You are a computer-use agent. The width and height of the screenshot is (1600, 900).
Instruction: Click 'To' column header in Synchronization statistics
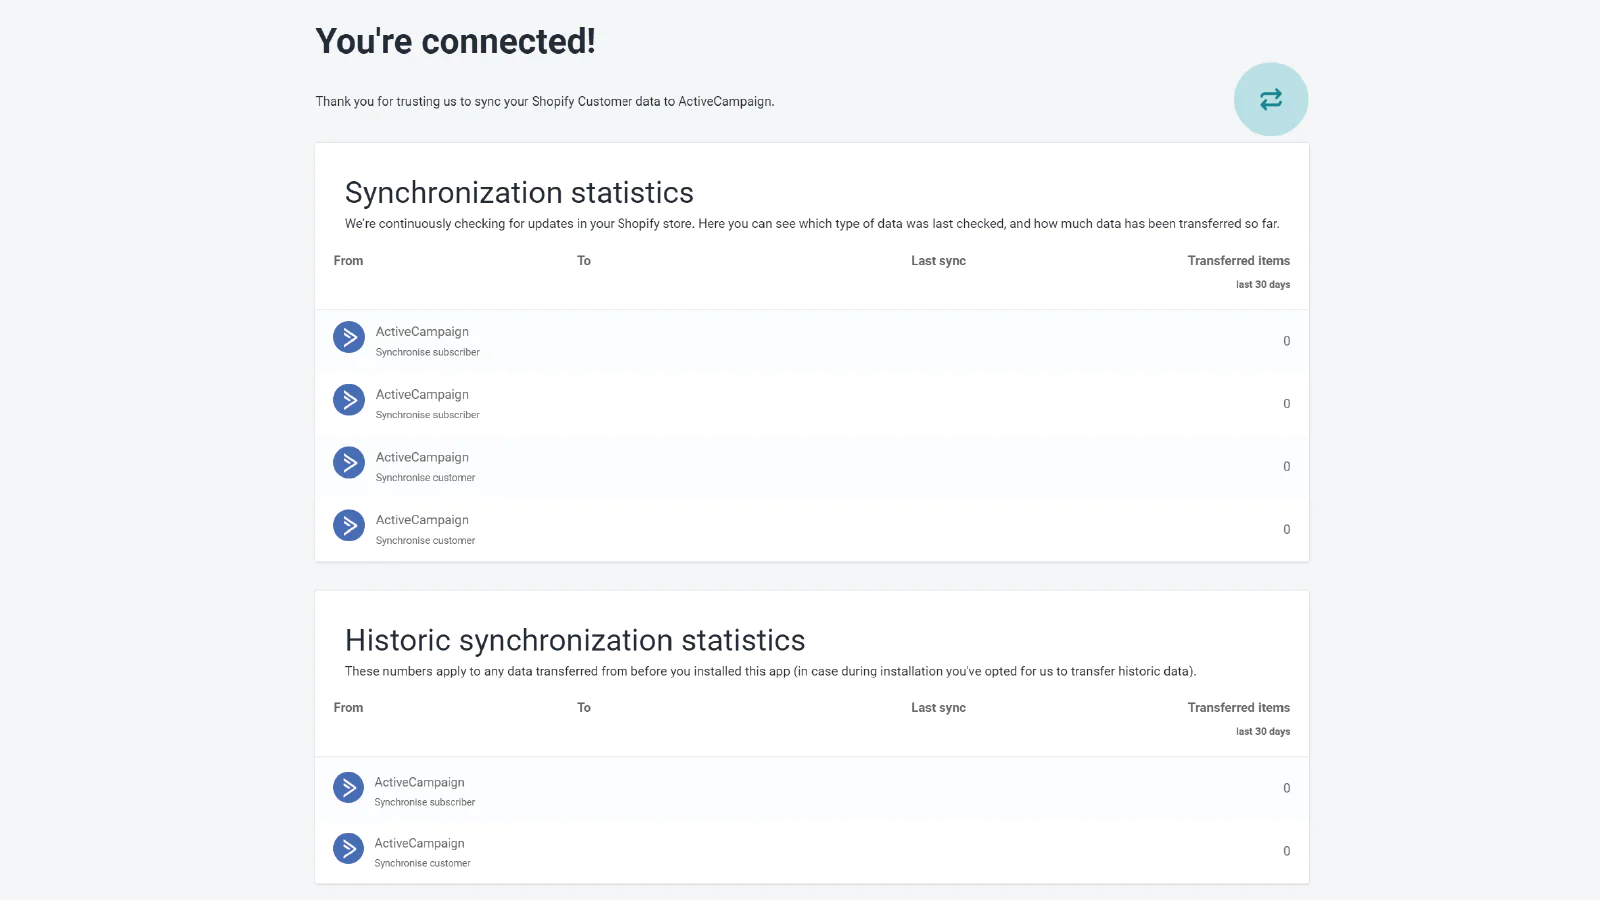tap(584, 261)
